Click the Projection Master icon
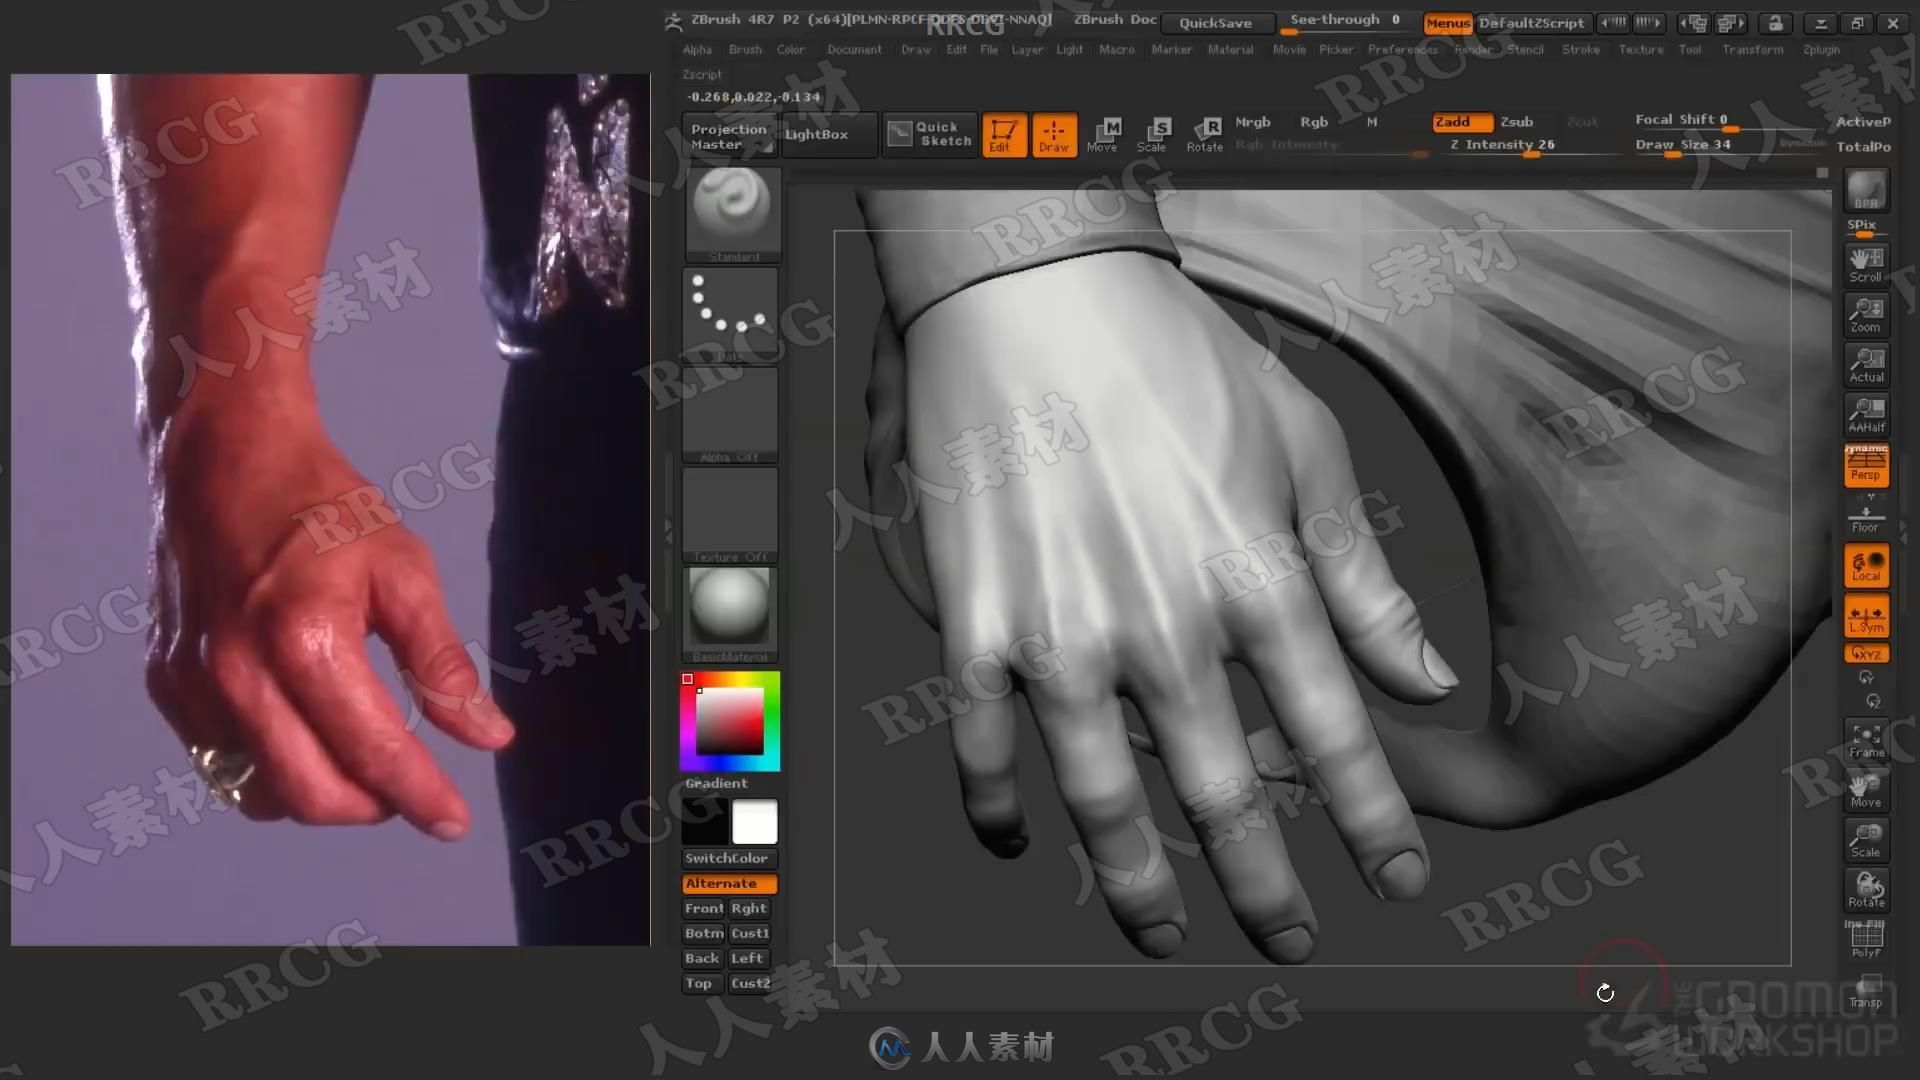The image size is (1920, 1080). click(x=729, y=133)
